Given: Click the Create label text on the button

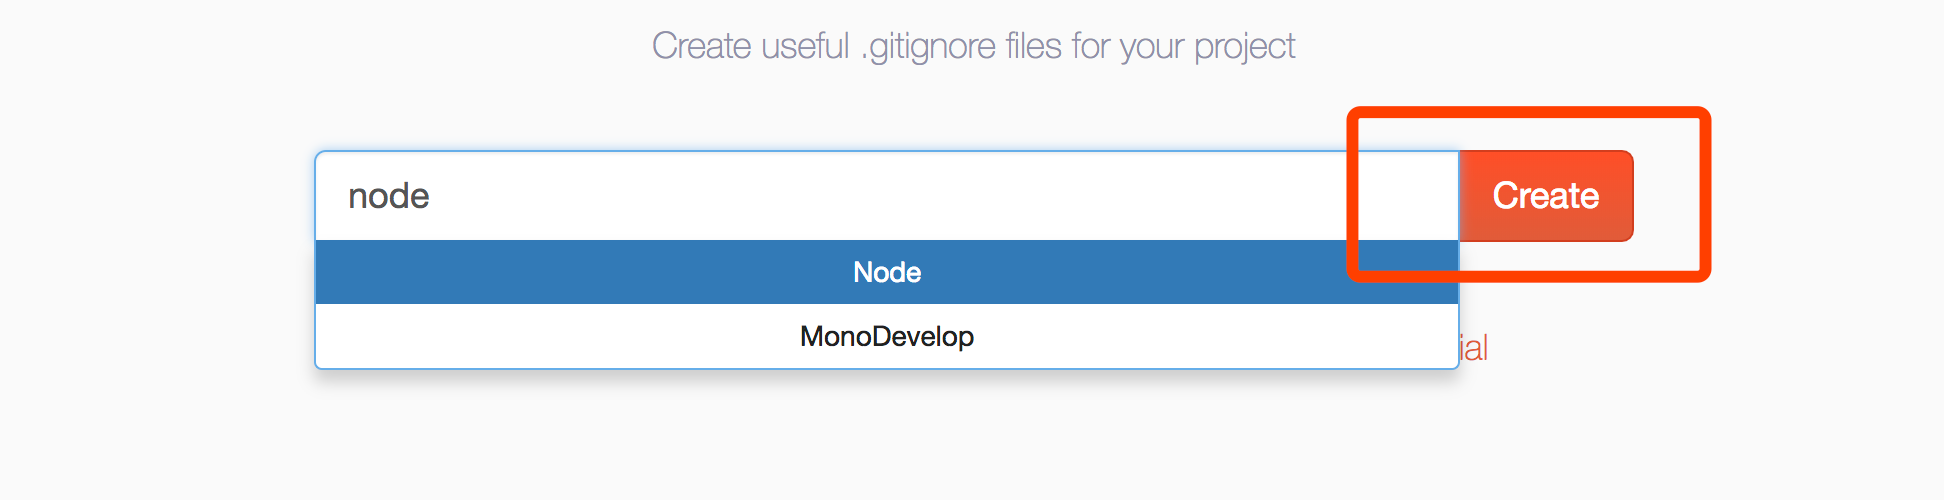Looking at the screenshot, I should click(1546, 196).
